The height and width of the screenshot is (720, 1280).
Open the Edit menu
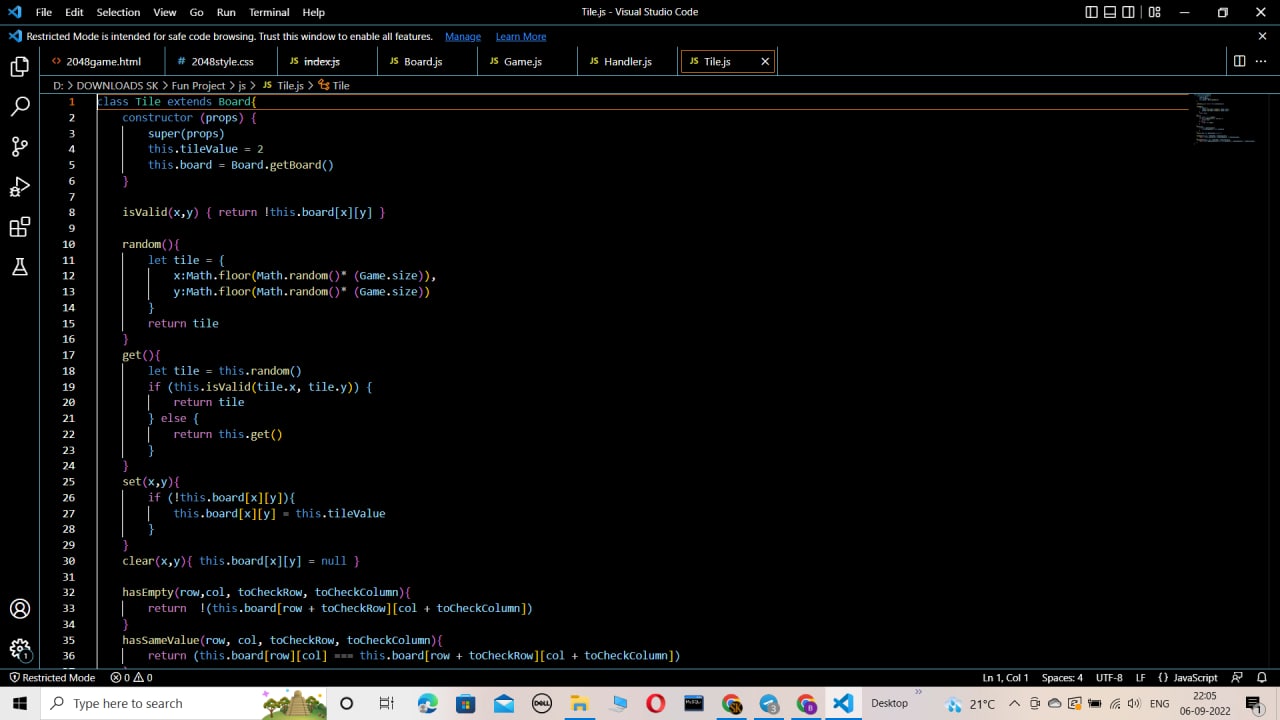[x=74, y=12]
